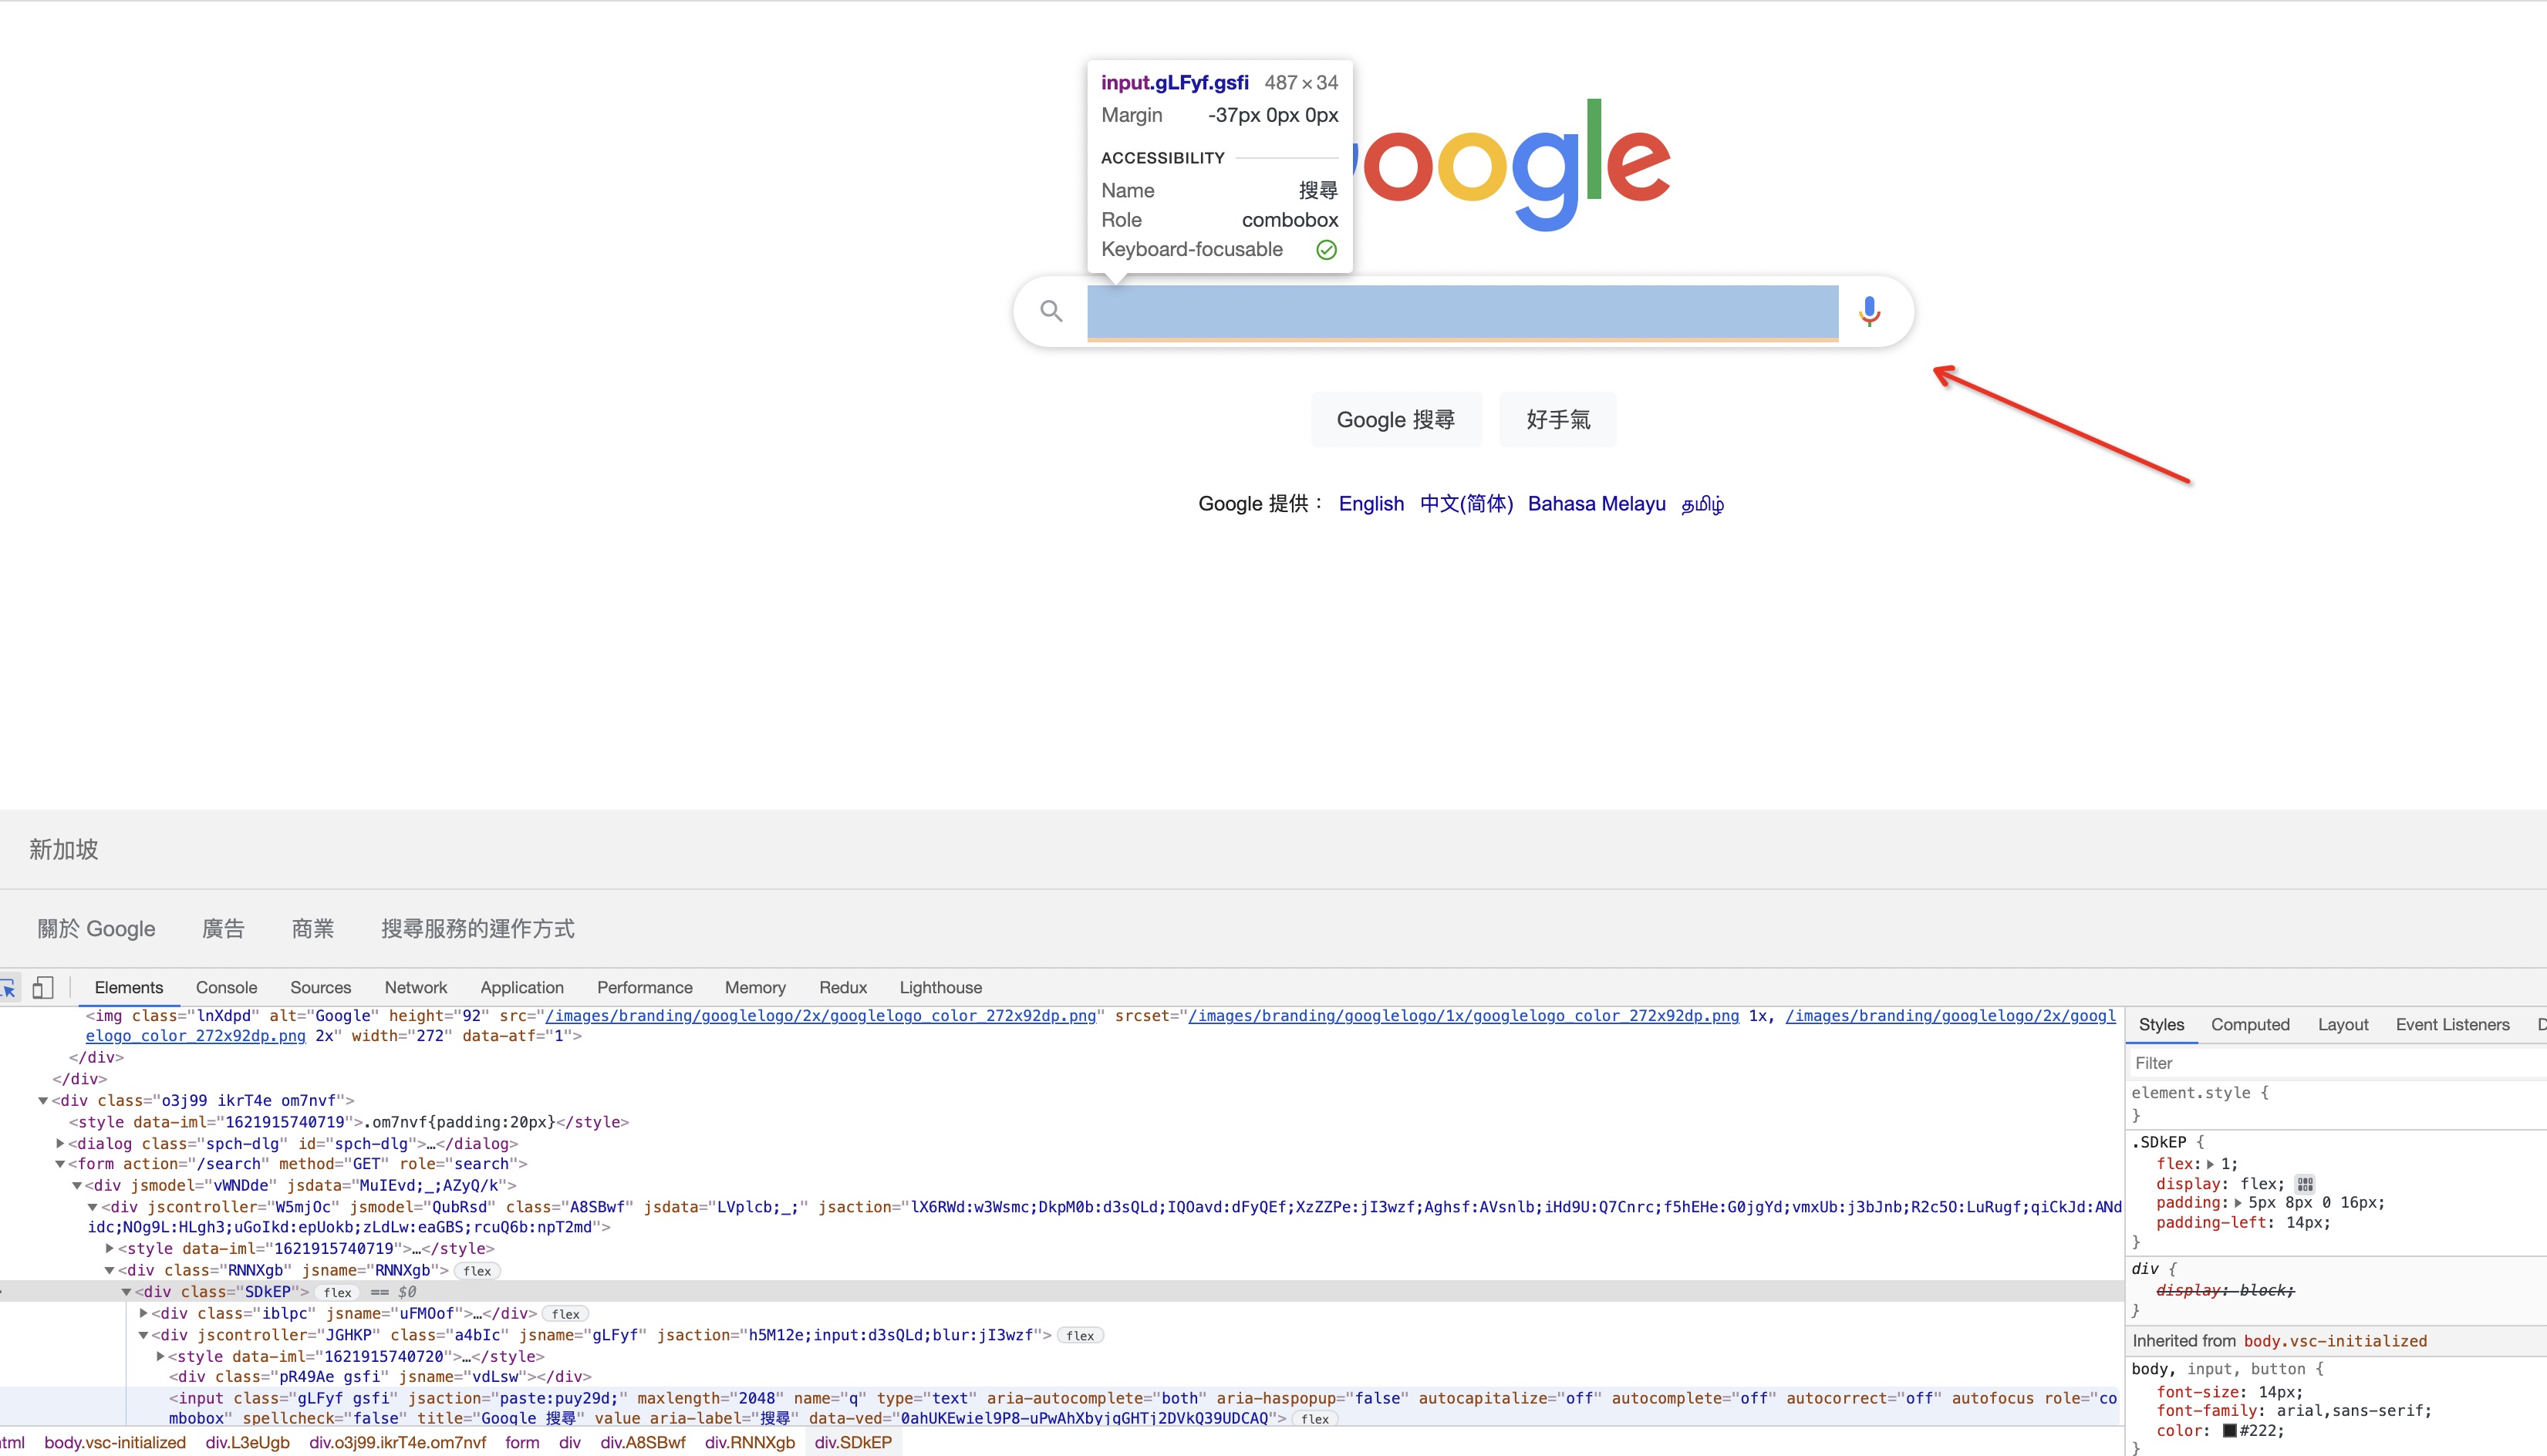Screen dimensions: 2547x1456
Task: Click the 好手氣 button
Action: pos(1557,420)
